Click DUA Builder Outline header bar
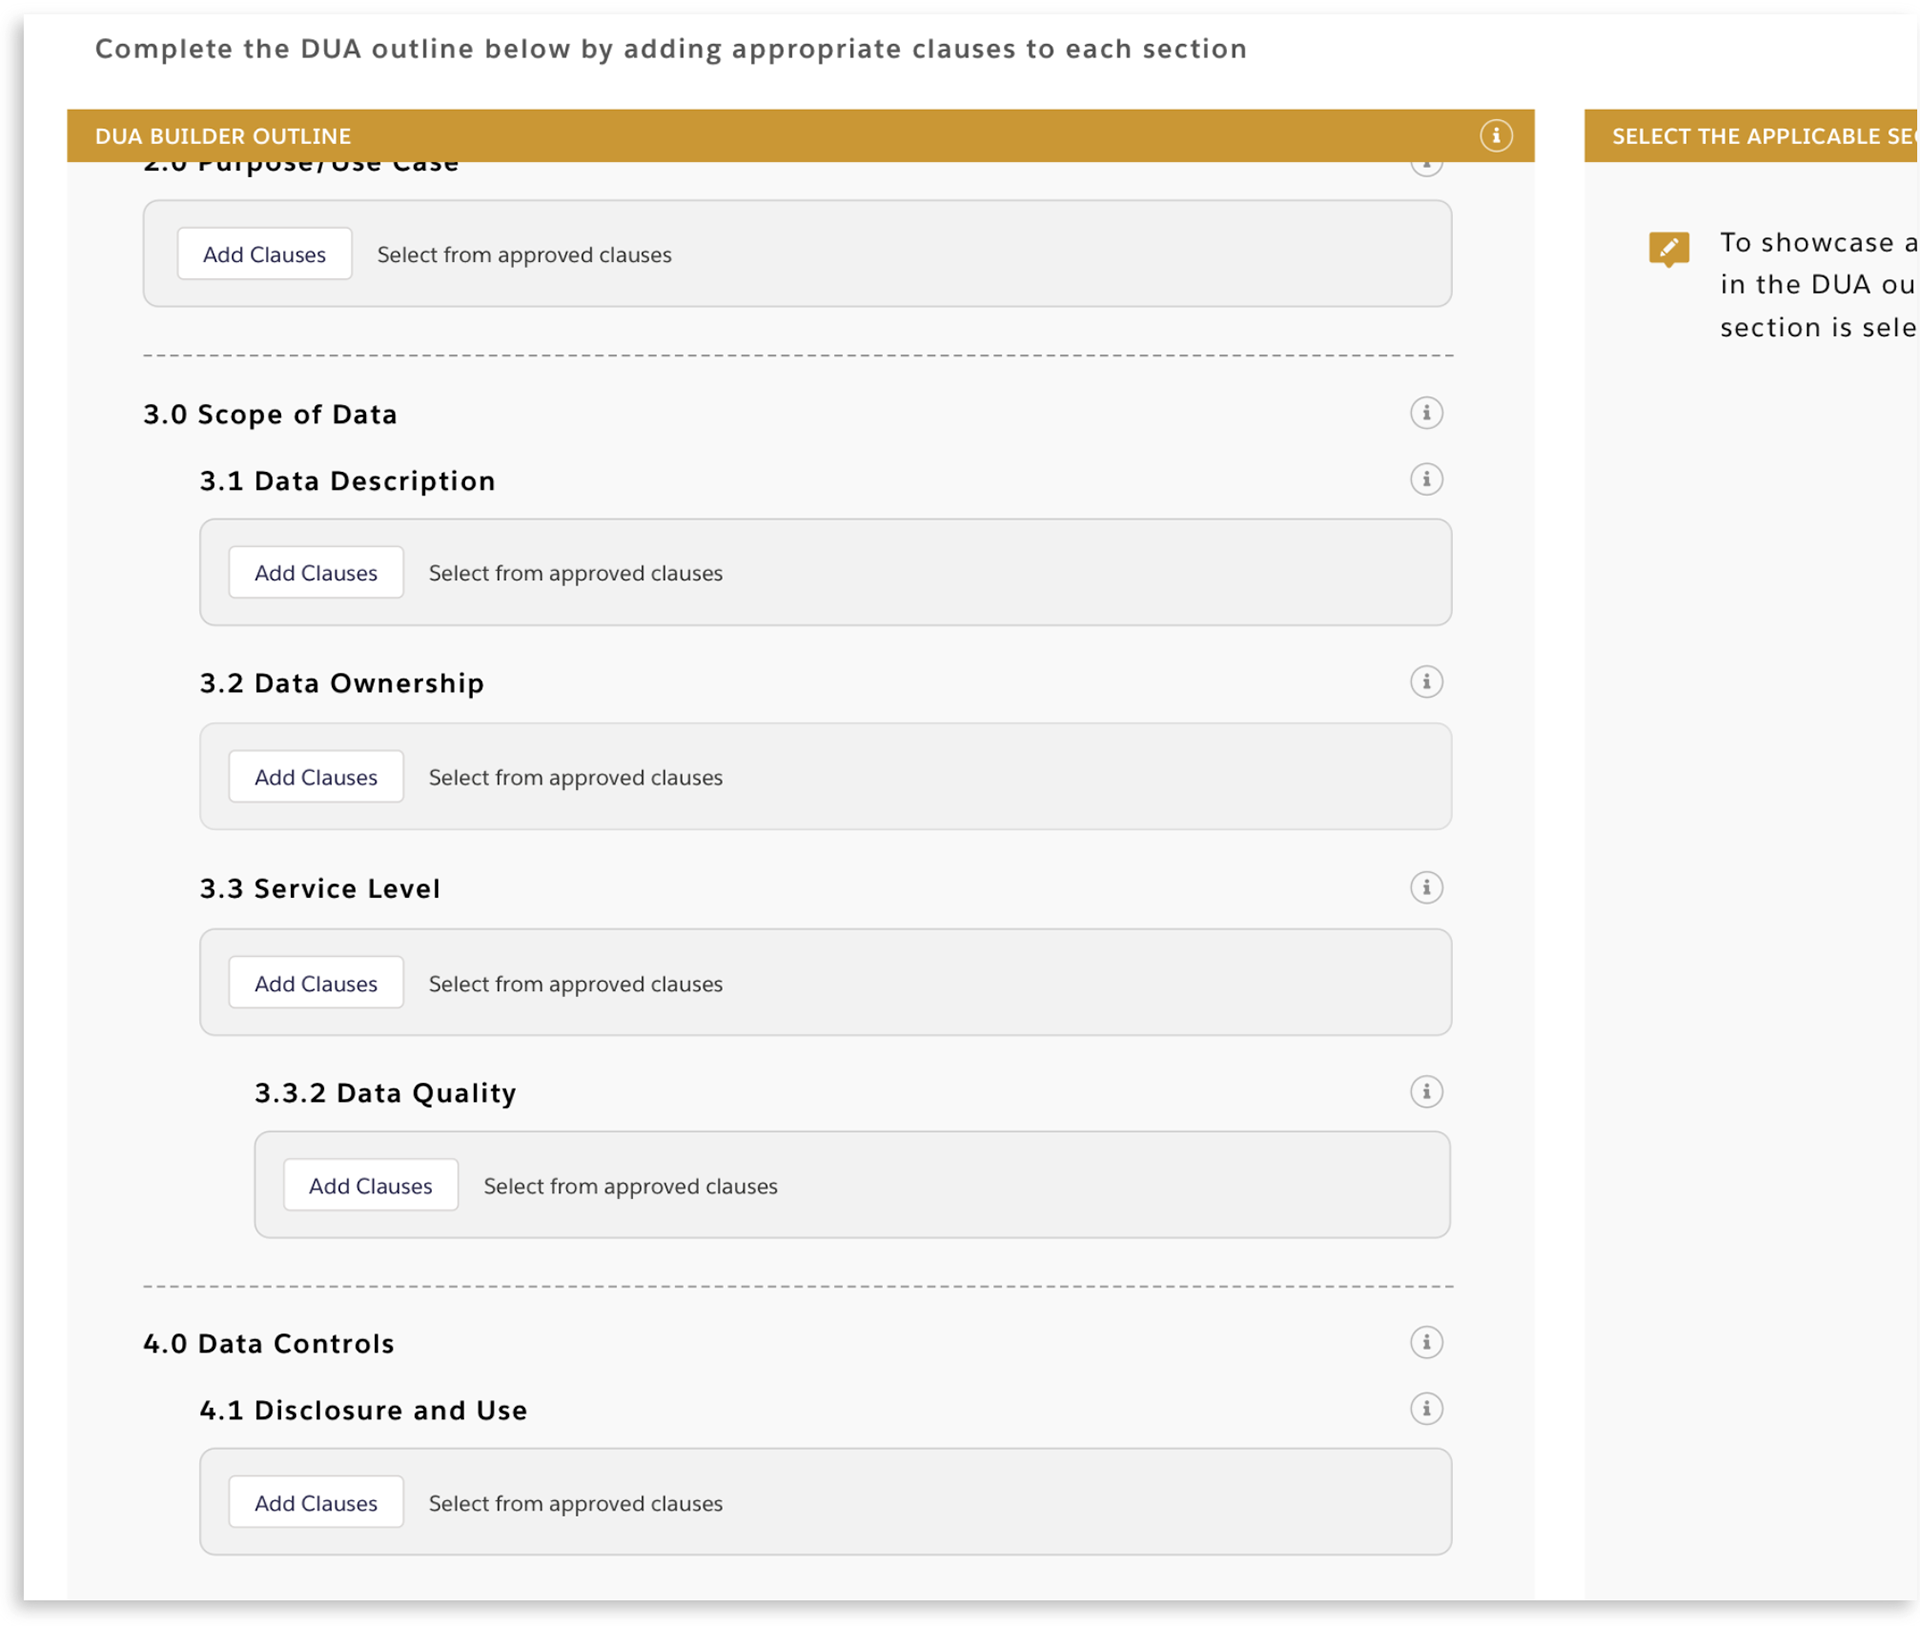This screenshot has height=1626, width=1920. click(x=700, y=136)
